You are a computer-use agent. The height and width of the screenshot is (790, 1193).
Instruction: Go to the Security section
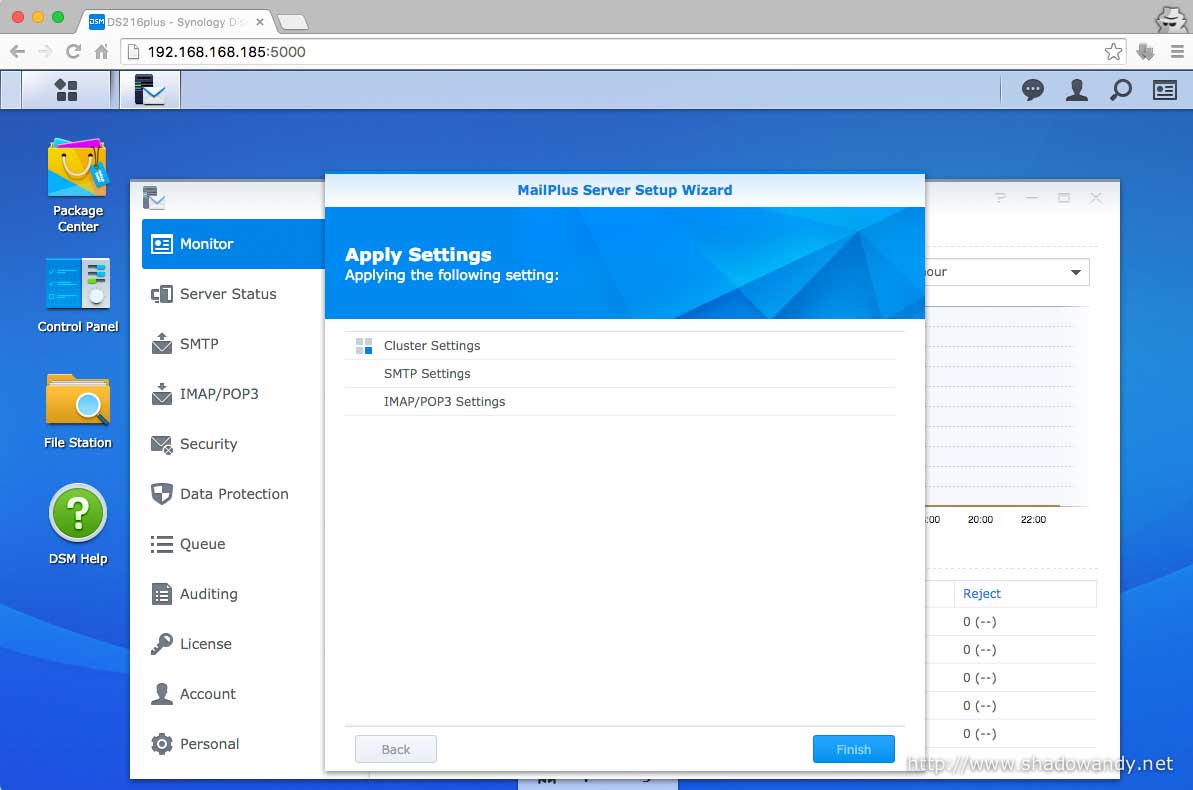tap(208, 444)
